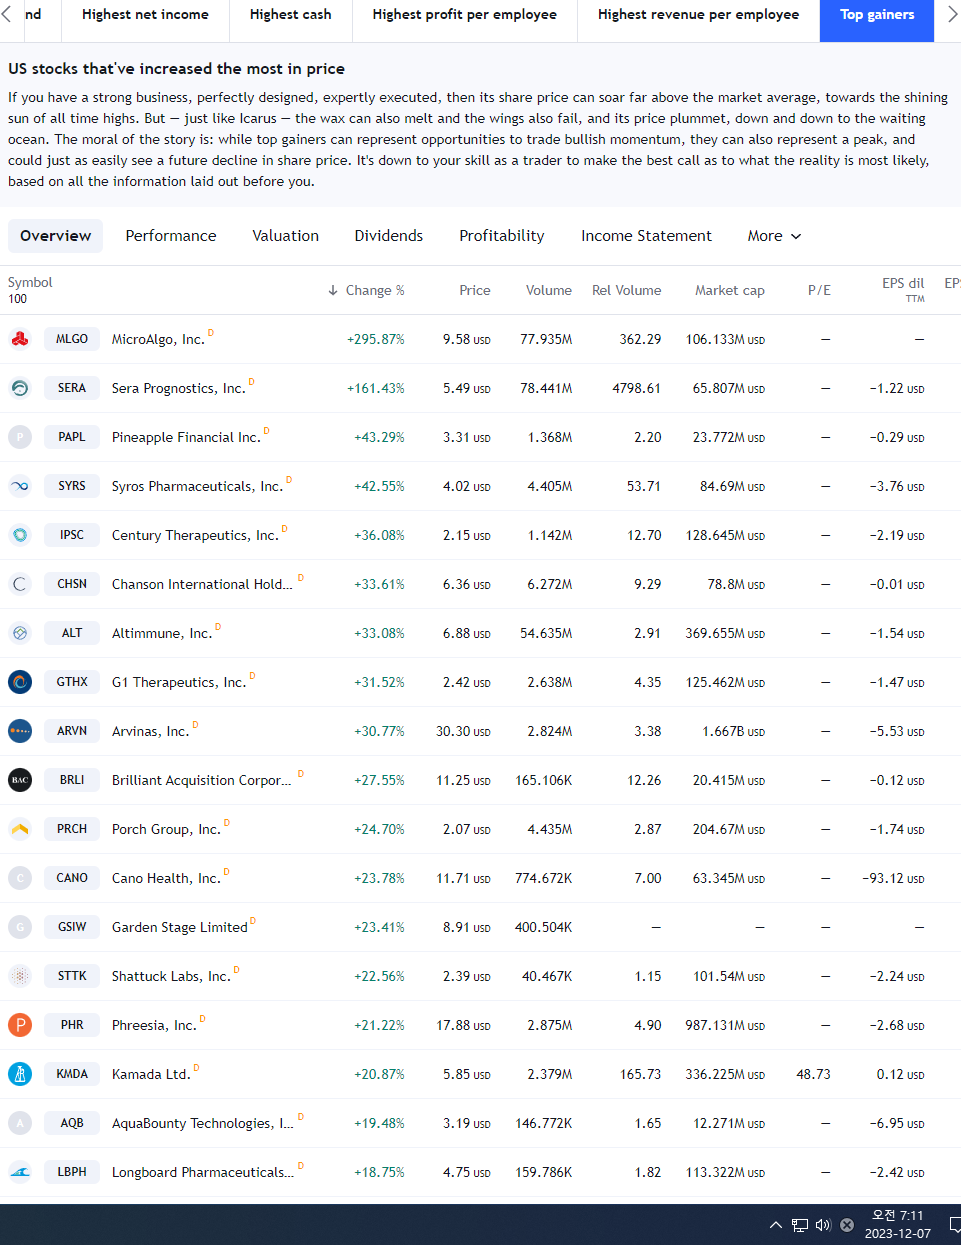Select the Highest net income tab
This screenshot has height=1245, width=961.
(x=145, y=15)
